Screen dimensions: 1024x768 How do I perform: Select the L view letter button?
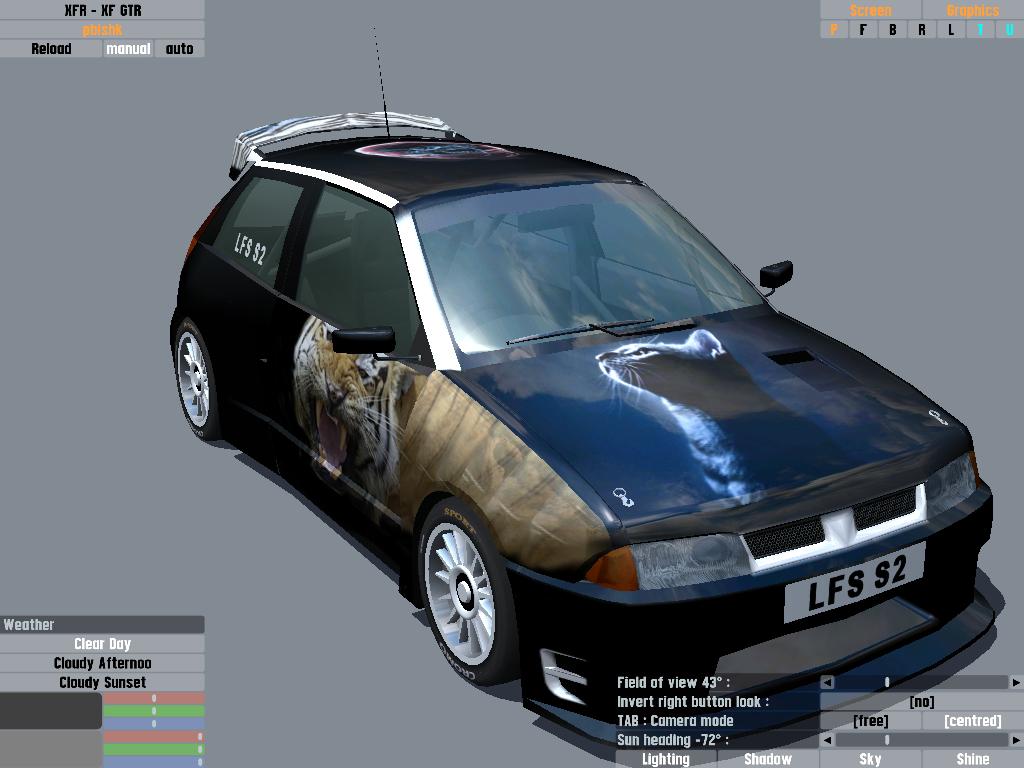pos(952,29)
